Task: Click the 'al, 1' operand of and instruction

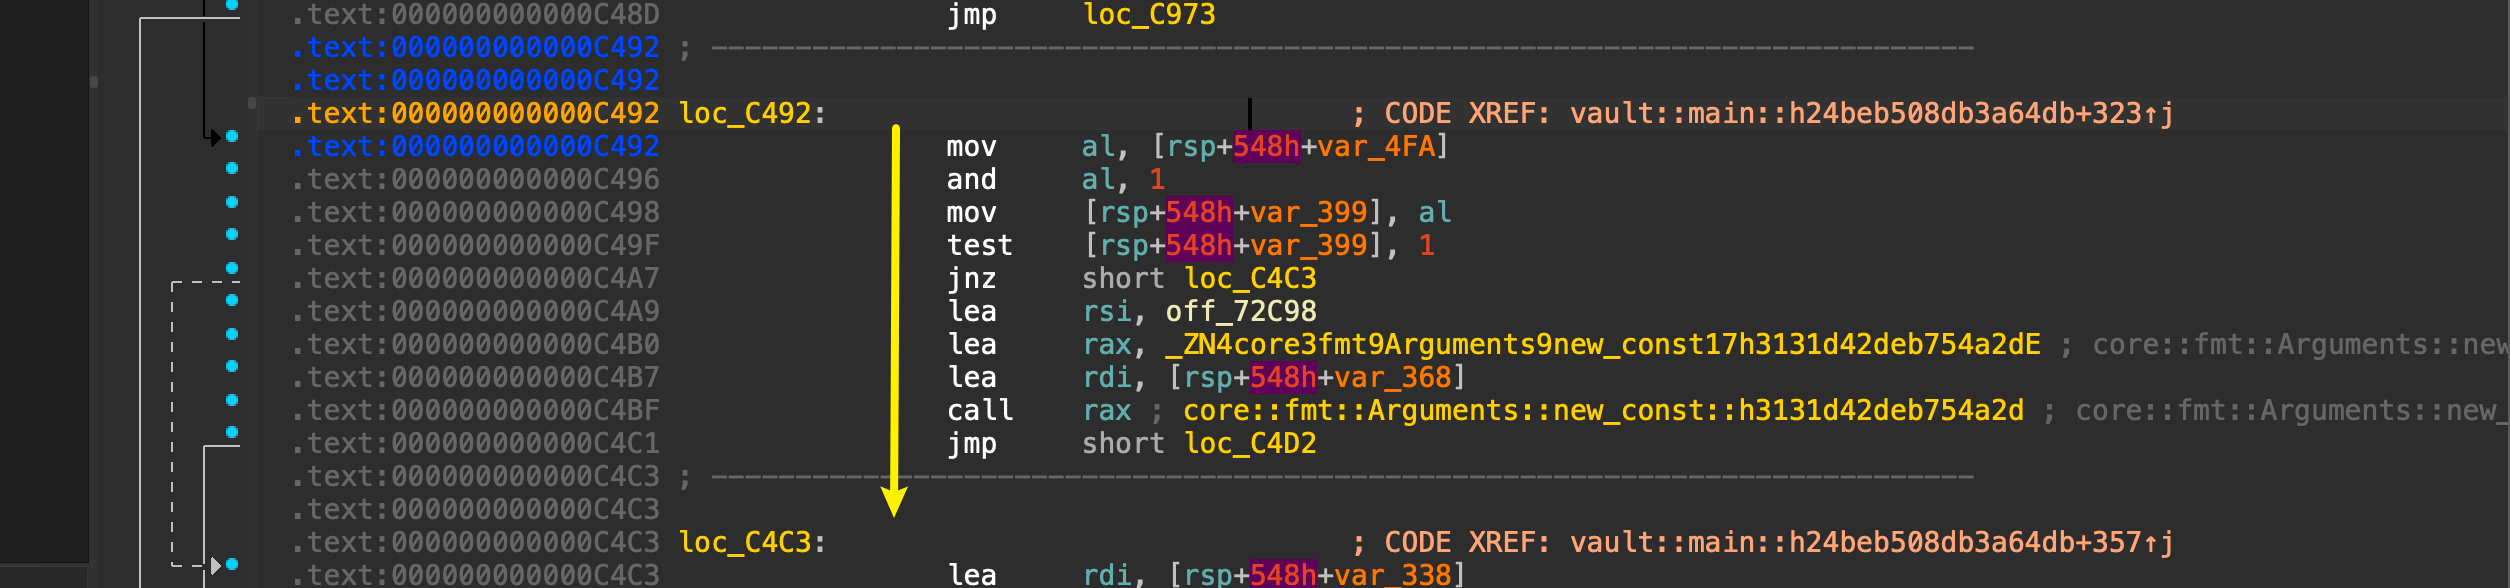Action: (x=1124, y=179)
